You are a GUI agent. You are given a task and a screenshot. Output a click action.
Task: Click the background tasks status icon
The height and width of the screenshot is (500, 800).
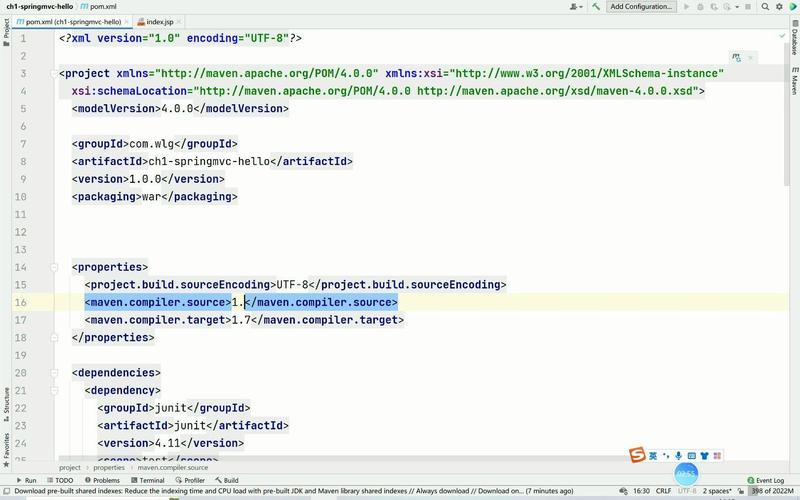tap(622, 491)
